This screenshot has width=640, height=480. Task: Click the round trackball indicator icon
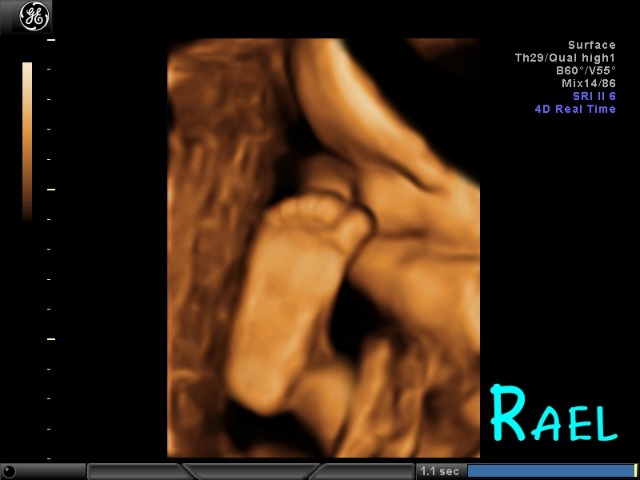[9, 470]
